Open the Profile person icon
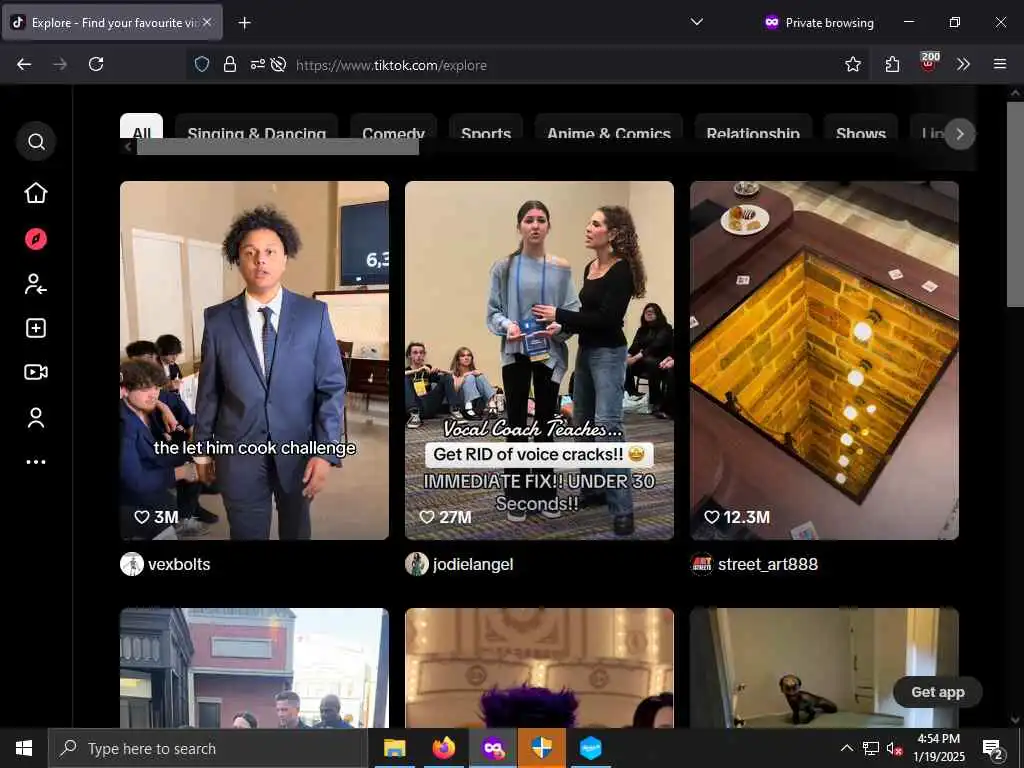This screenshot has width=1024, height=768. click(36, 417)
